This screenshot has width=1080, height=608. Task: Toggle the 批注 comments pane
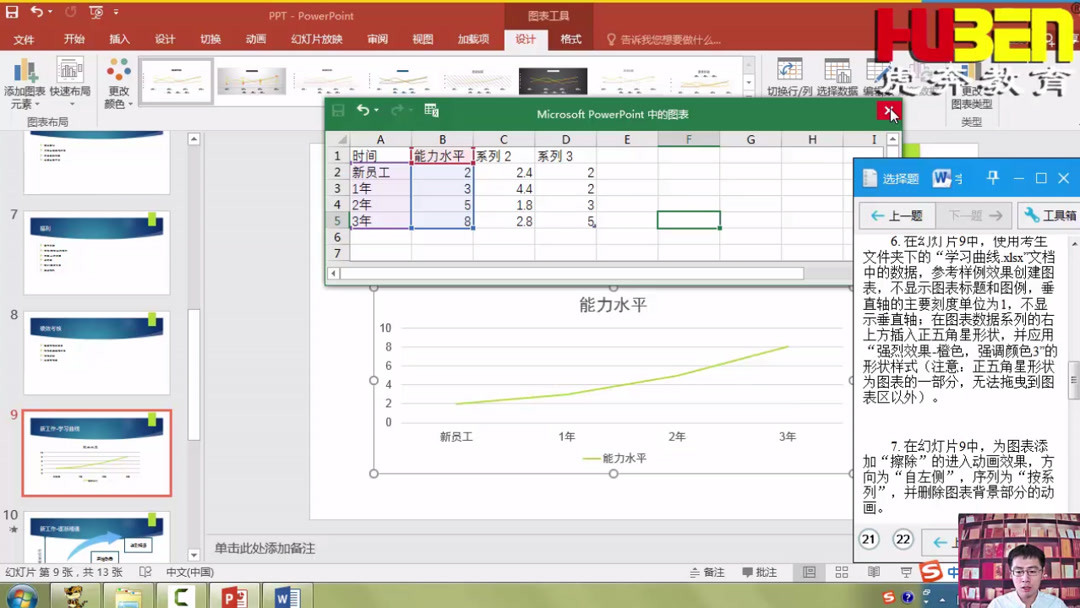pyautogui.click(x=759, y=571)
